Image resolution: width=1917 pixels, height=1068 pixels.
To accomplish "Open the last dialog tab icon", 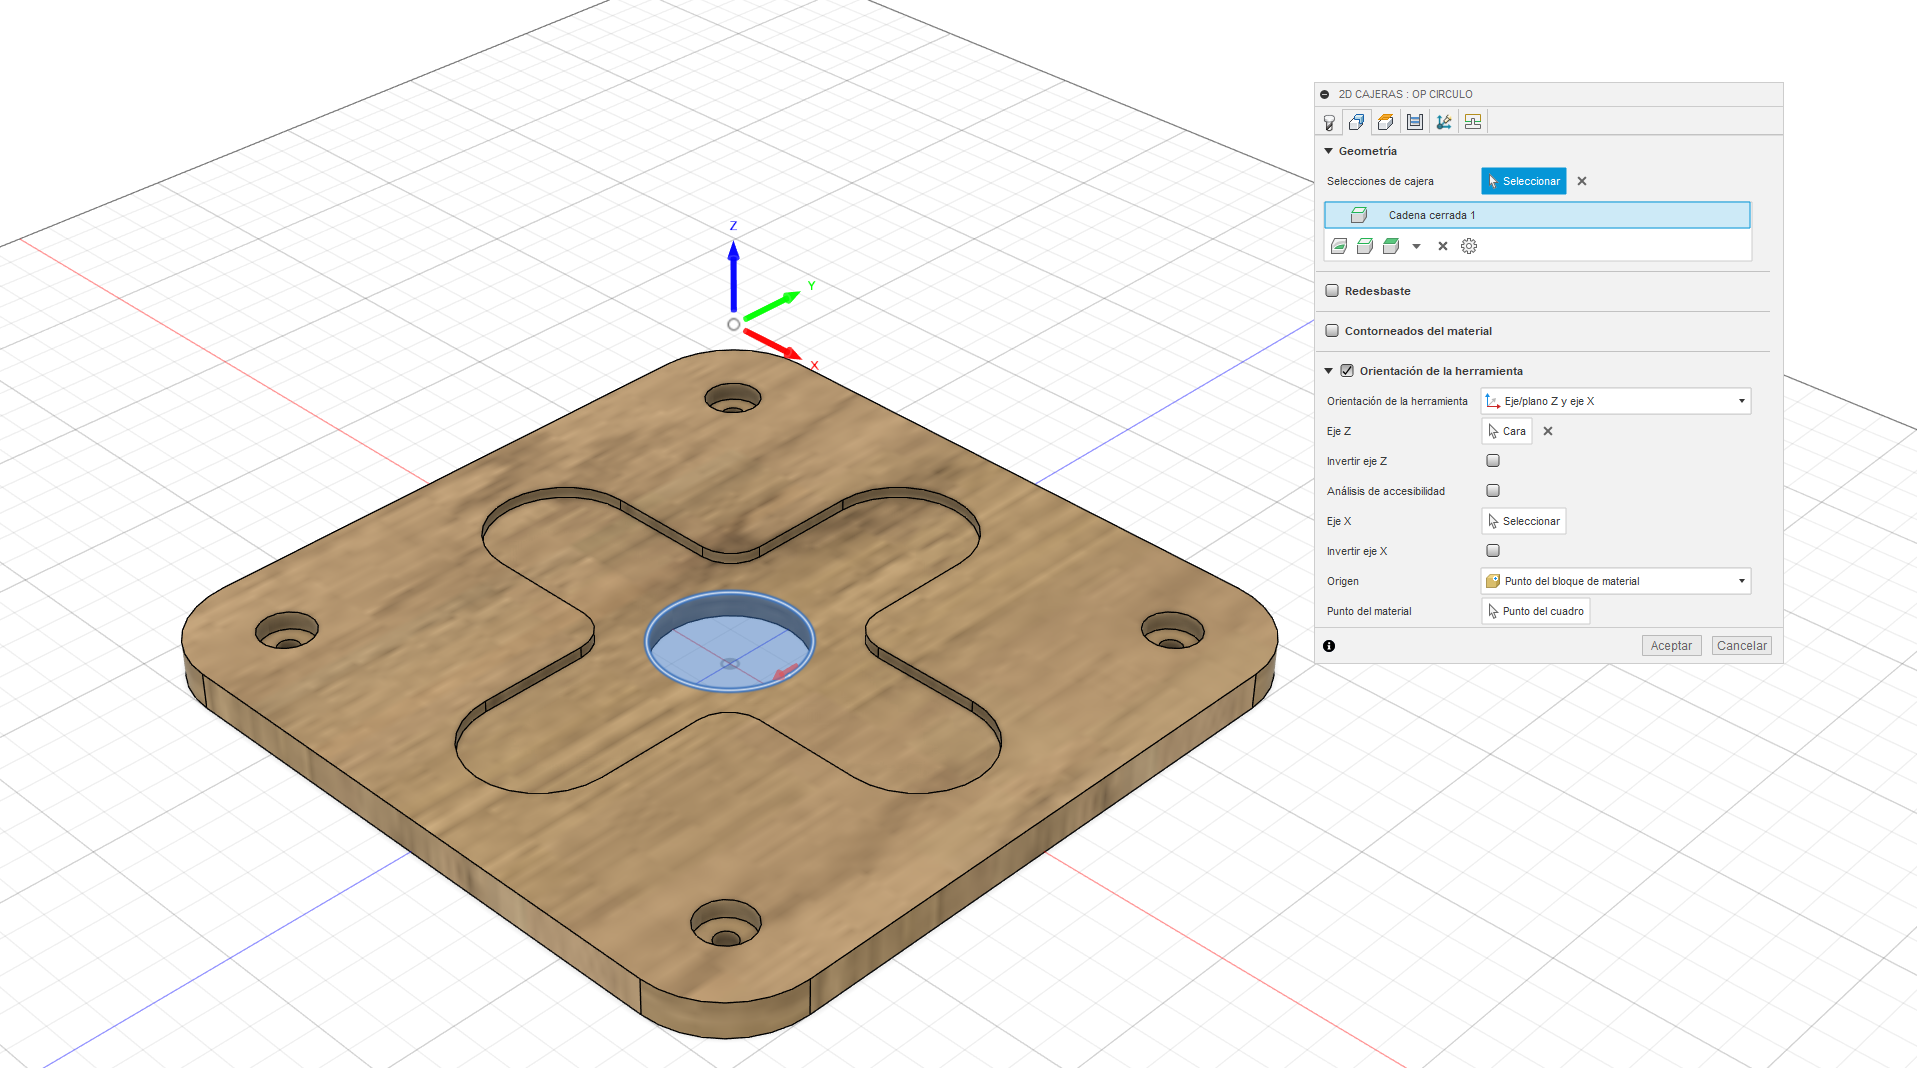I will point(1472,122).
